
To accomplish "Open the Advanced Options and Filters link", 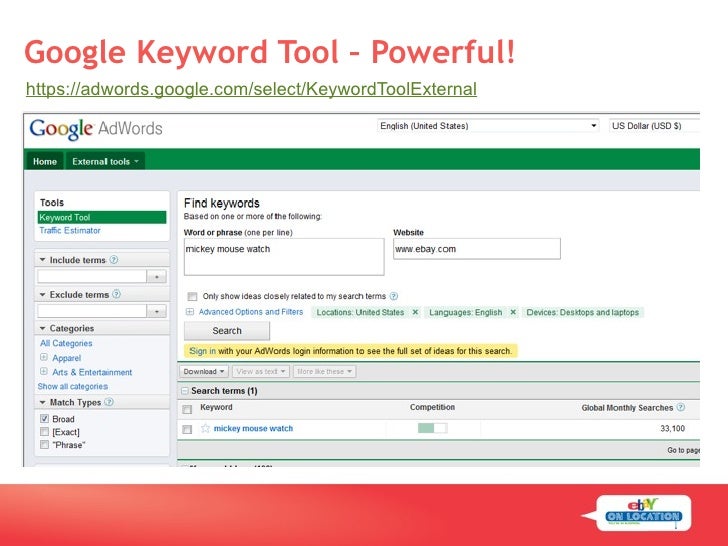I will pyautogui.click(x=251, y=312).
